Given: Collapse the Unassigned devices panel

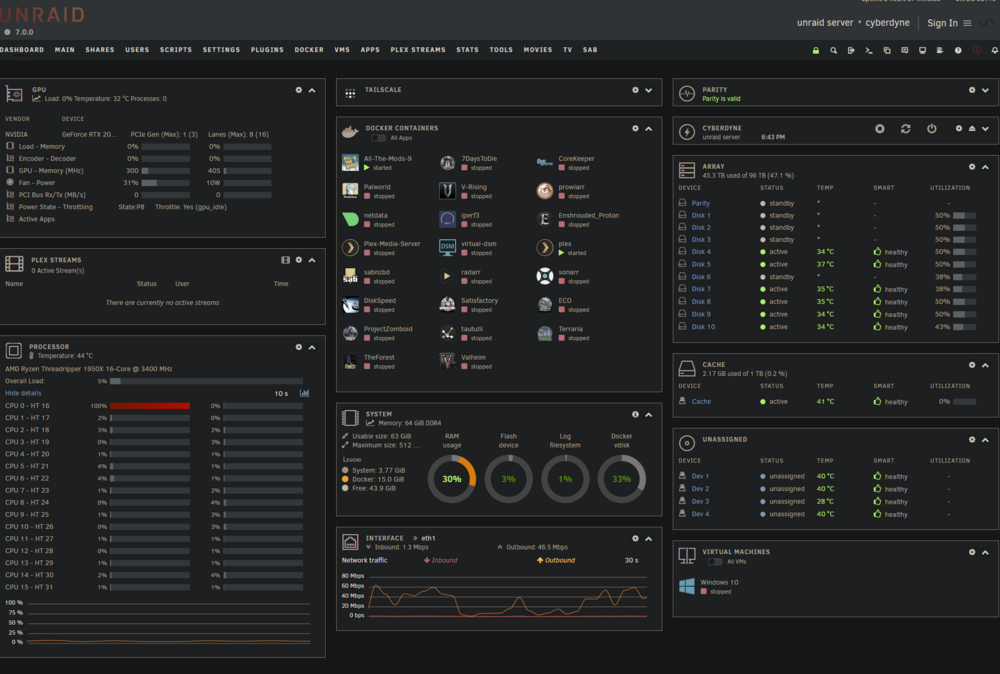Looking at the screenshot, I should point(985,440).
